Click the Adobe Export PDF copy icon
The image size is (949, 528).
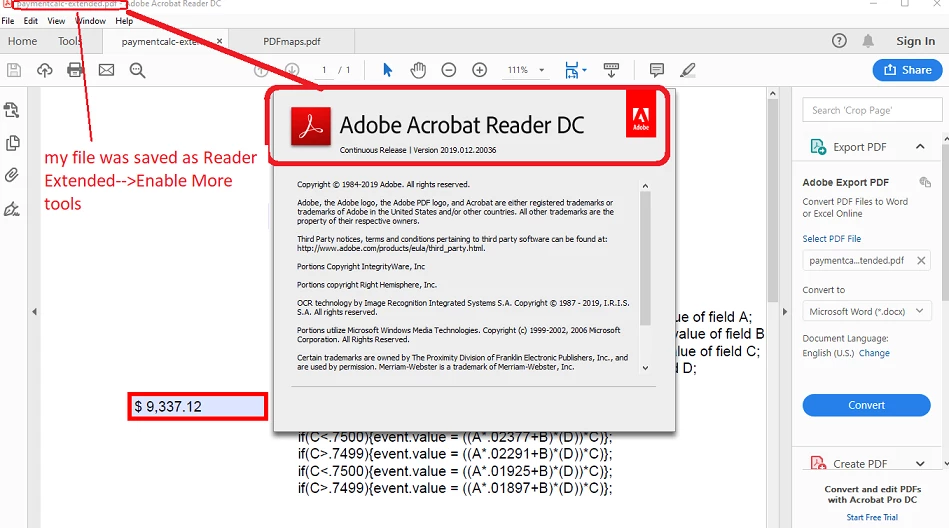coord(925,182)
